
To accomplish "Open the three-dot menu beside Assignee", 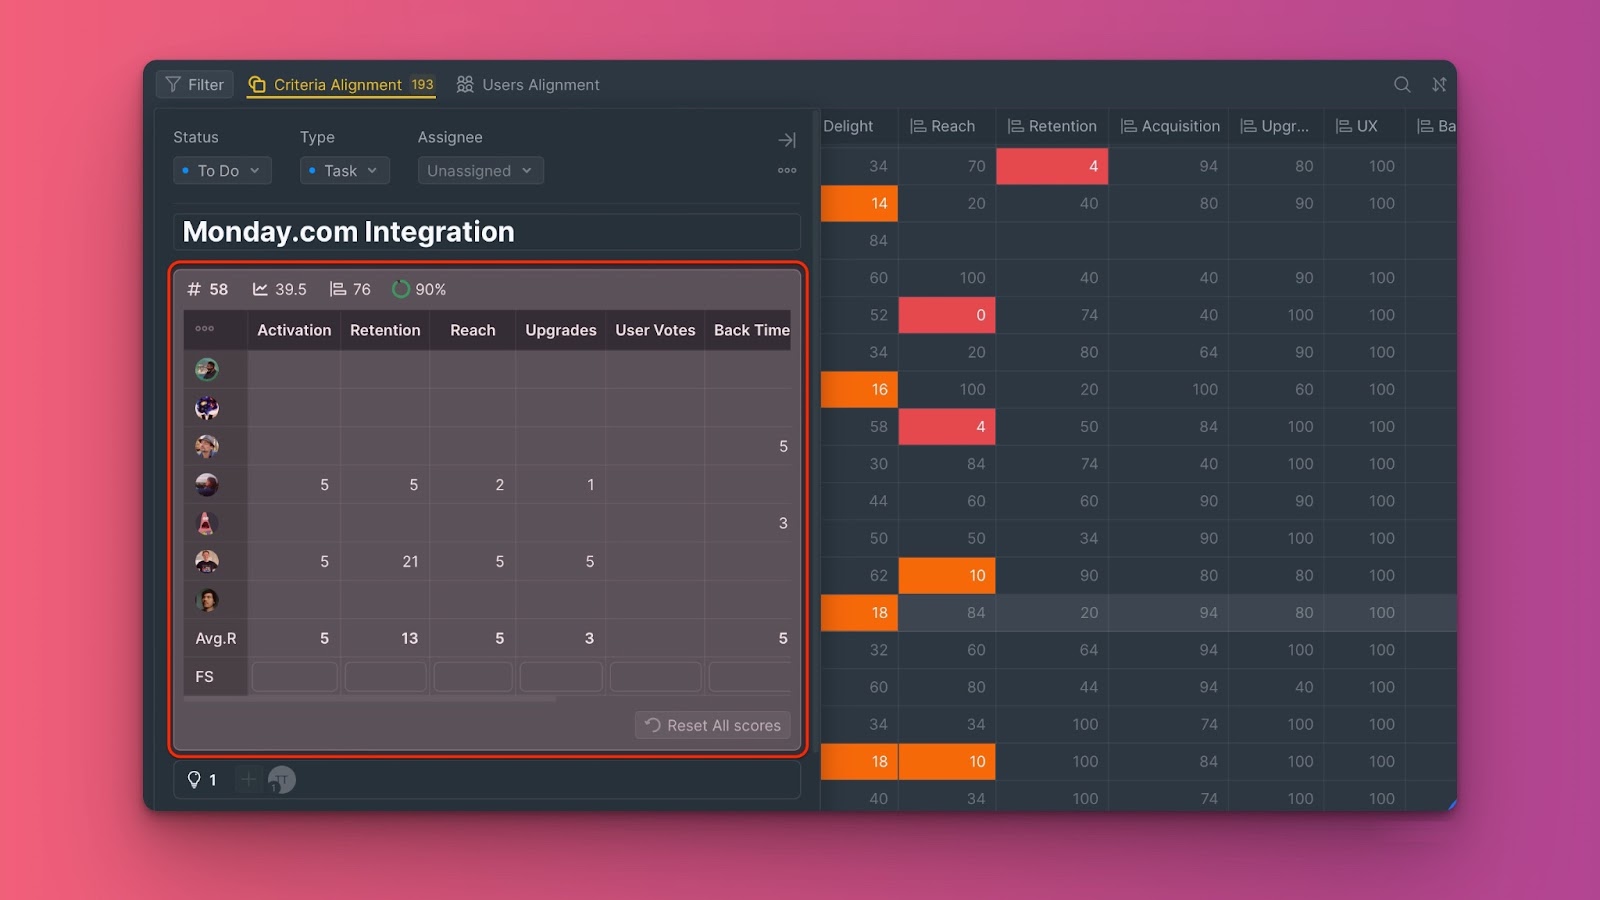I will tap(787, 171).
